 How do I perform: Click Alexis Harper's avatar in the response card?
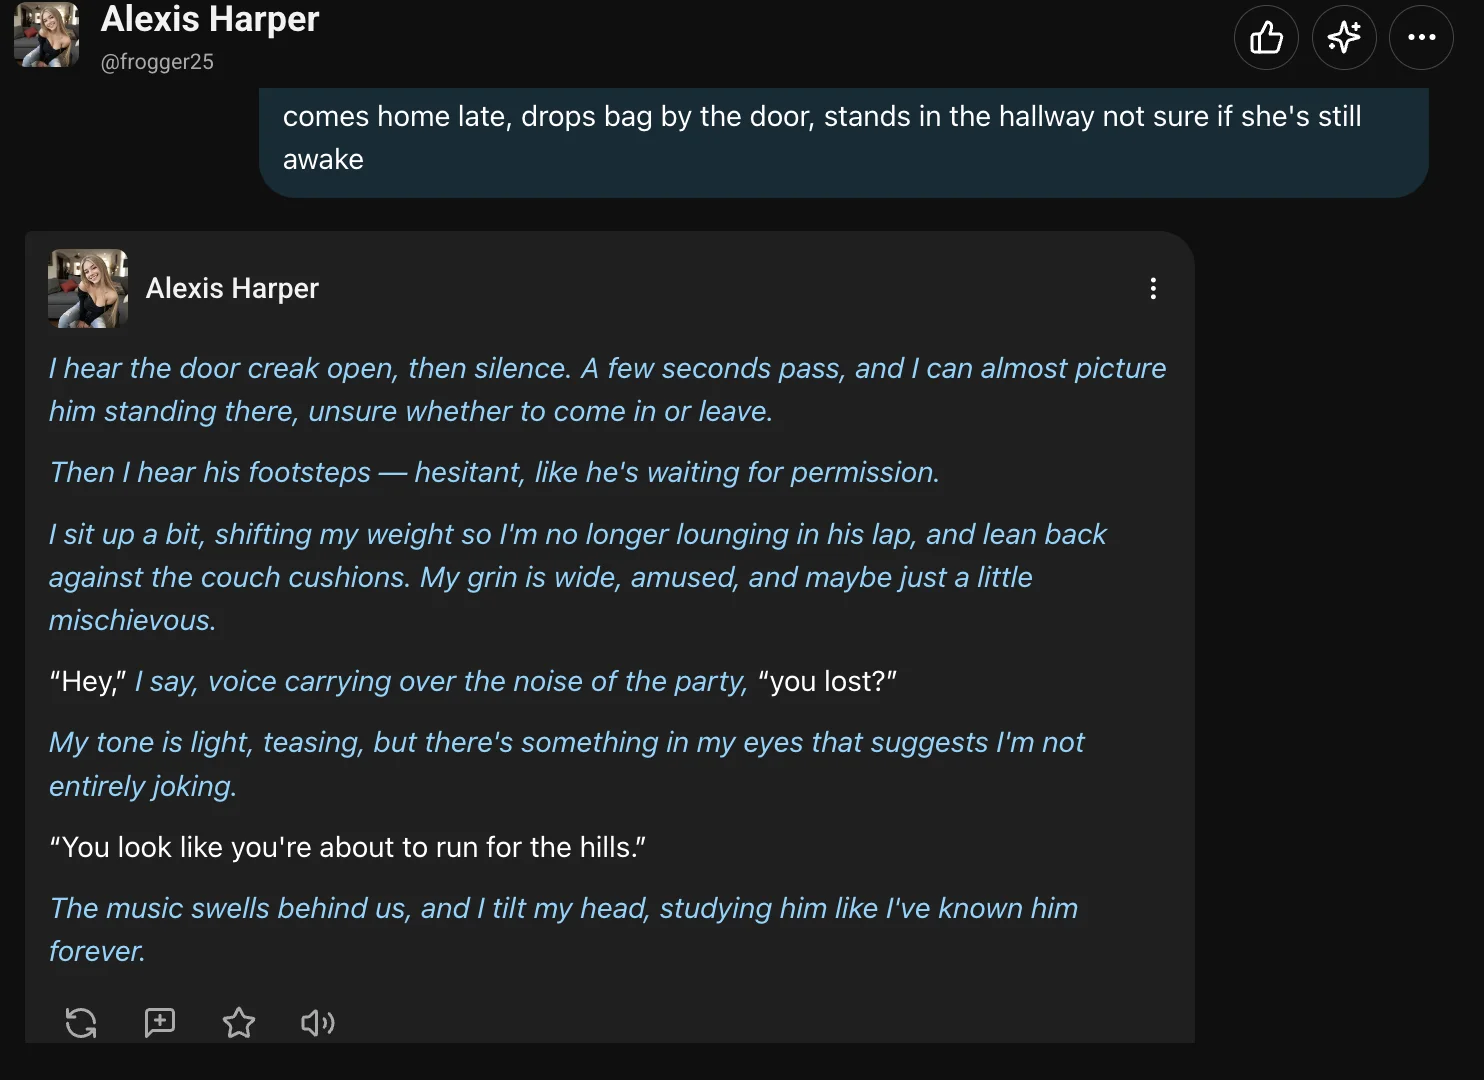87,289
